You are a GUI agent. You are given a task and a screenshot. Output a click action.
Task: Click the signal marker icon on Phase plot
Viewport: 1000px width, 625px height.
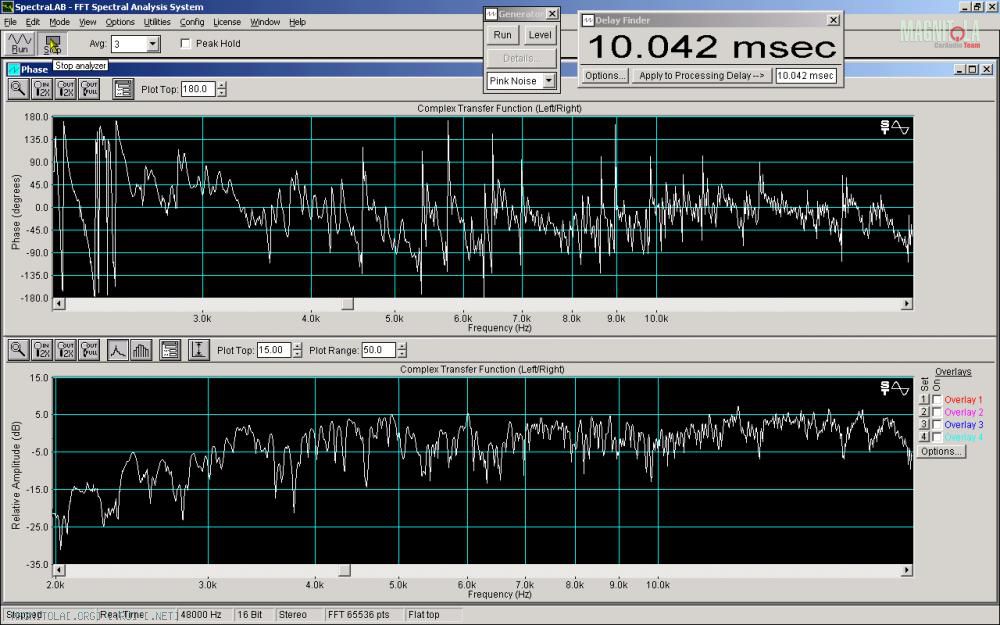tap(895, 128)
